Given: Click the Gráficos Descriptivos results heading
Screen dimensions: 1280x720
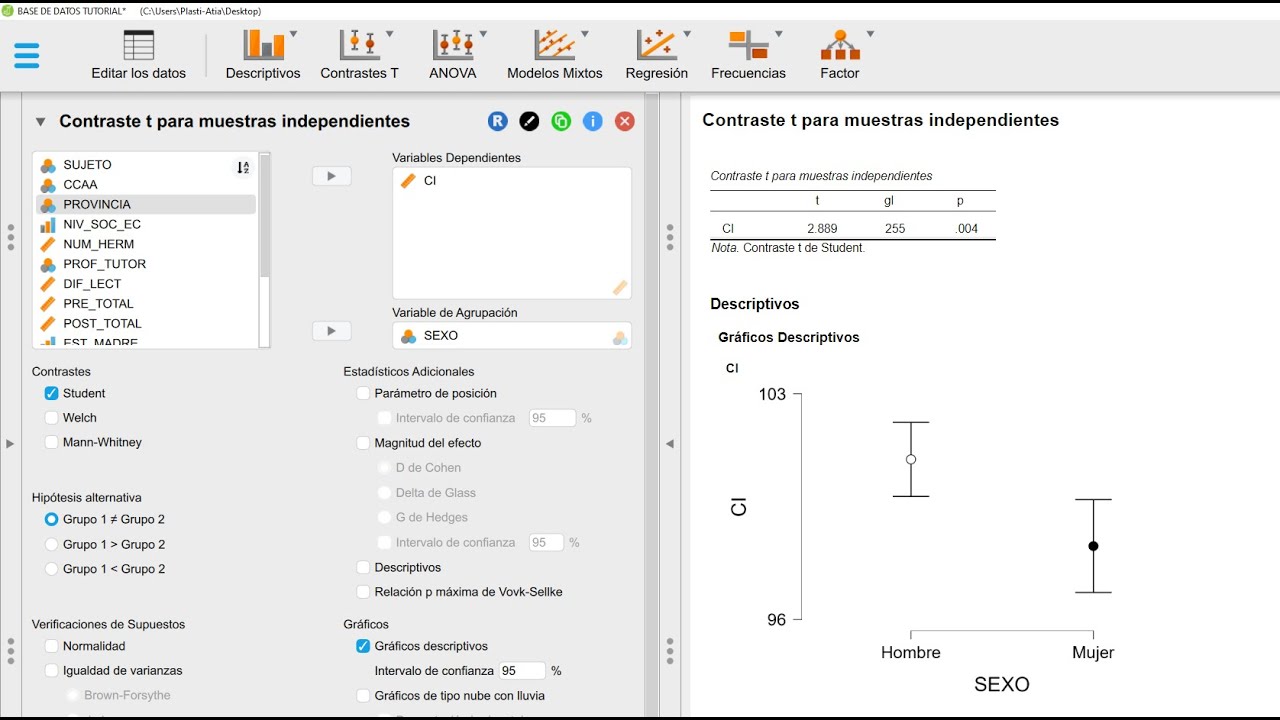Looking at the screenshot, I should [x=789, y=338].
